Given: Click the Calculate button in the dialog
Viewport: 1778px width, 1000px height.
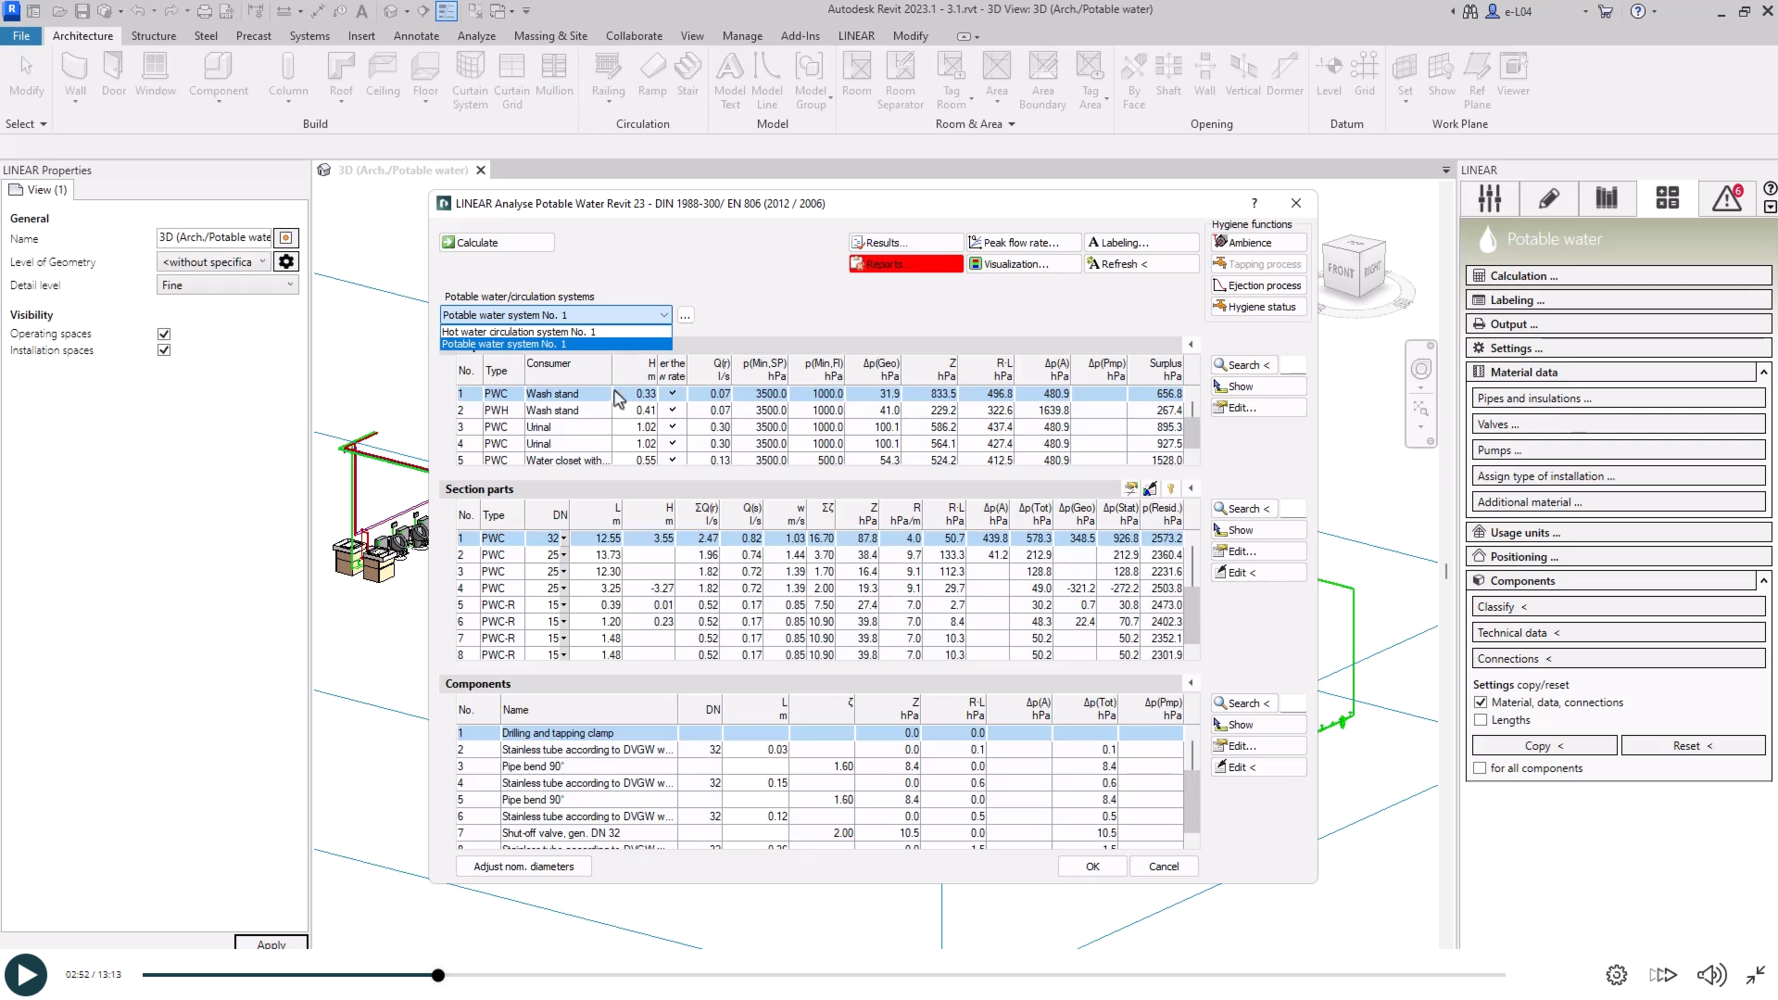Looking at the screenshot, I should (496, 243).
